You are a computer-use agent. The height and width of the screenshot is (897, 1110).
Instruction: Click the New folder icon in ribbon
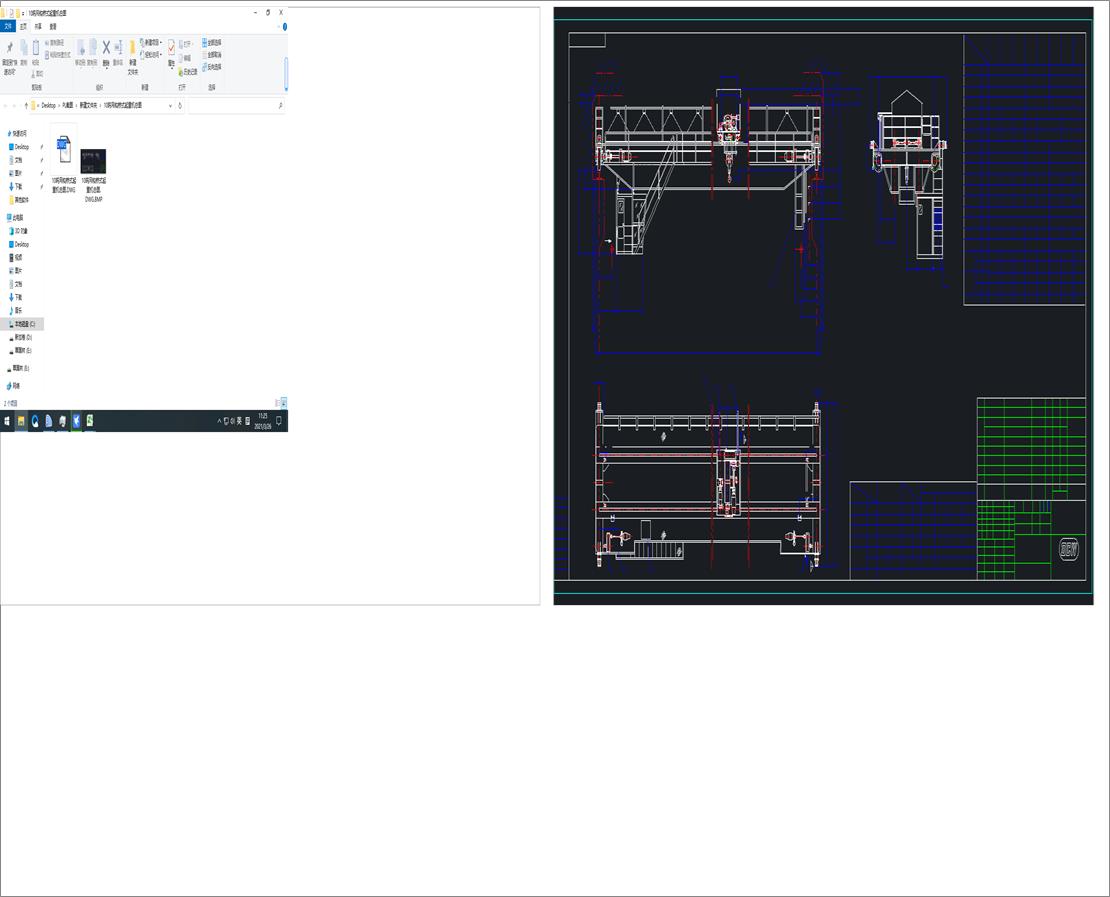point(132,48)
